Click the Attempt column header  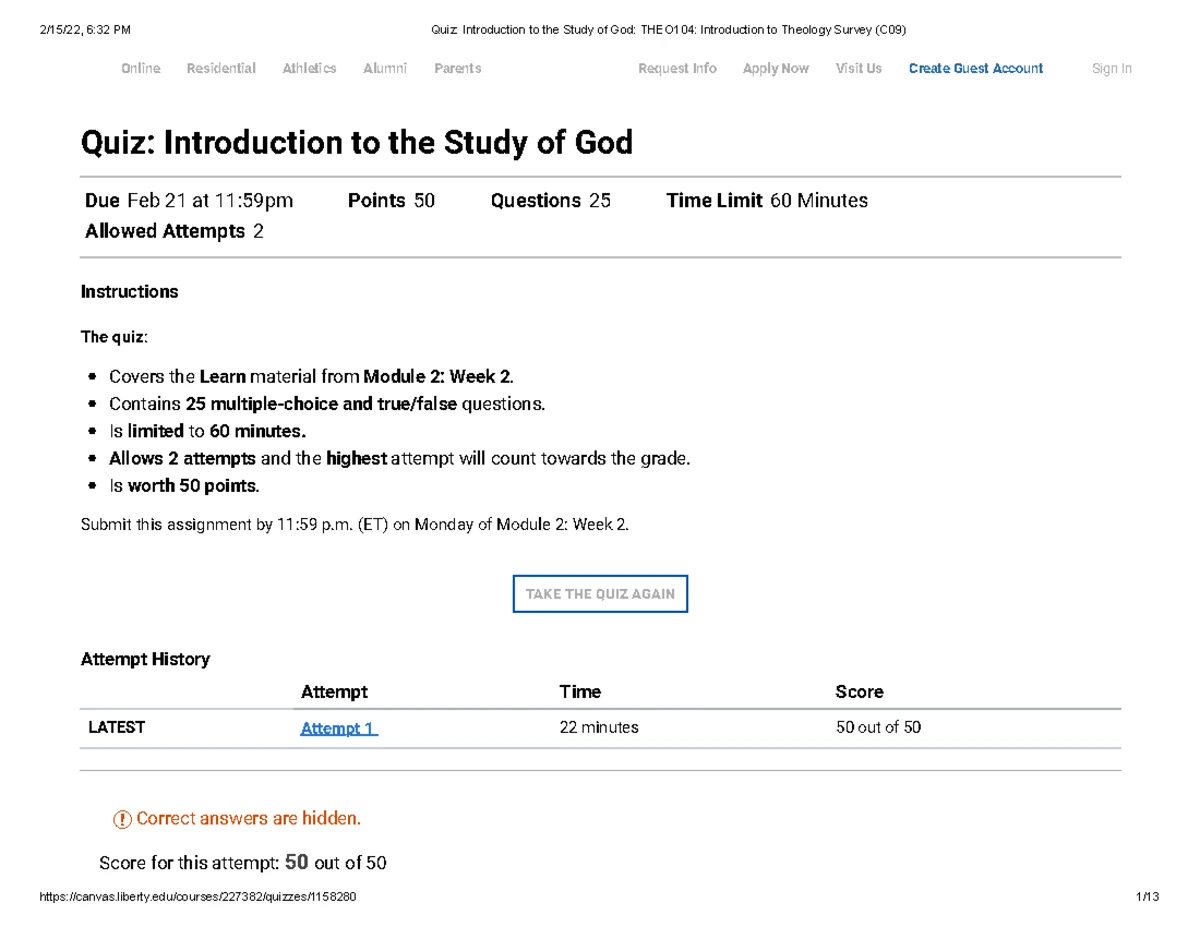(x=335, y=691)
